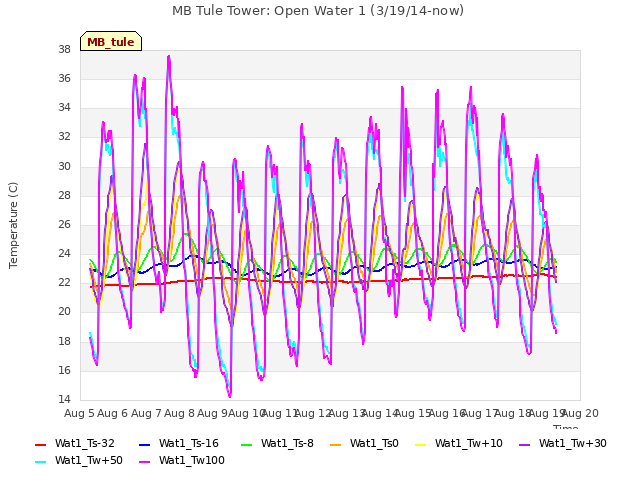Viewport: 640px width, 480px height.
Task: Click the 38 y-axis tick label
Action: (64, 49)
